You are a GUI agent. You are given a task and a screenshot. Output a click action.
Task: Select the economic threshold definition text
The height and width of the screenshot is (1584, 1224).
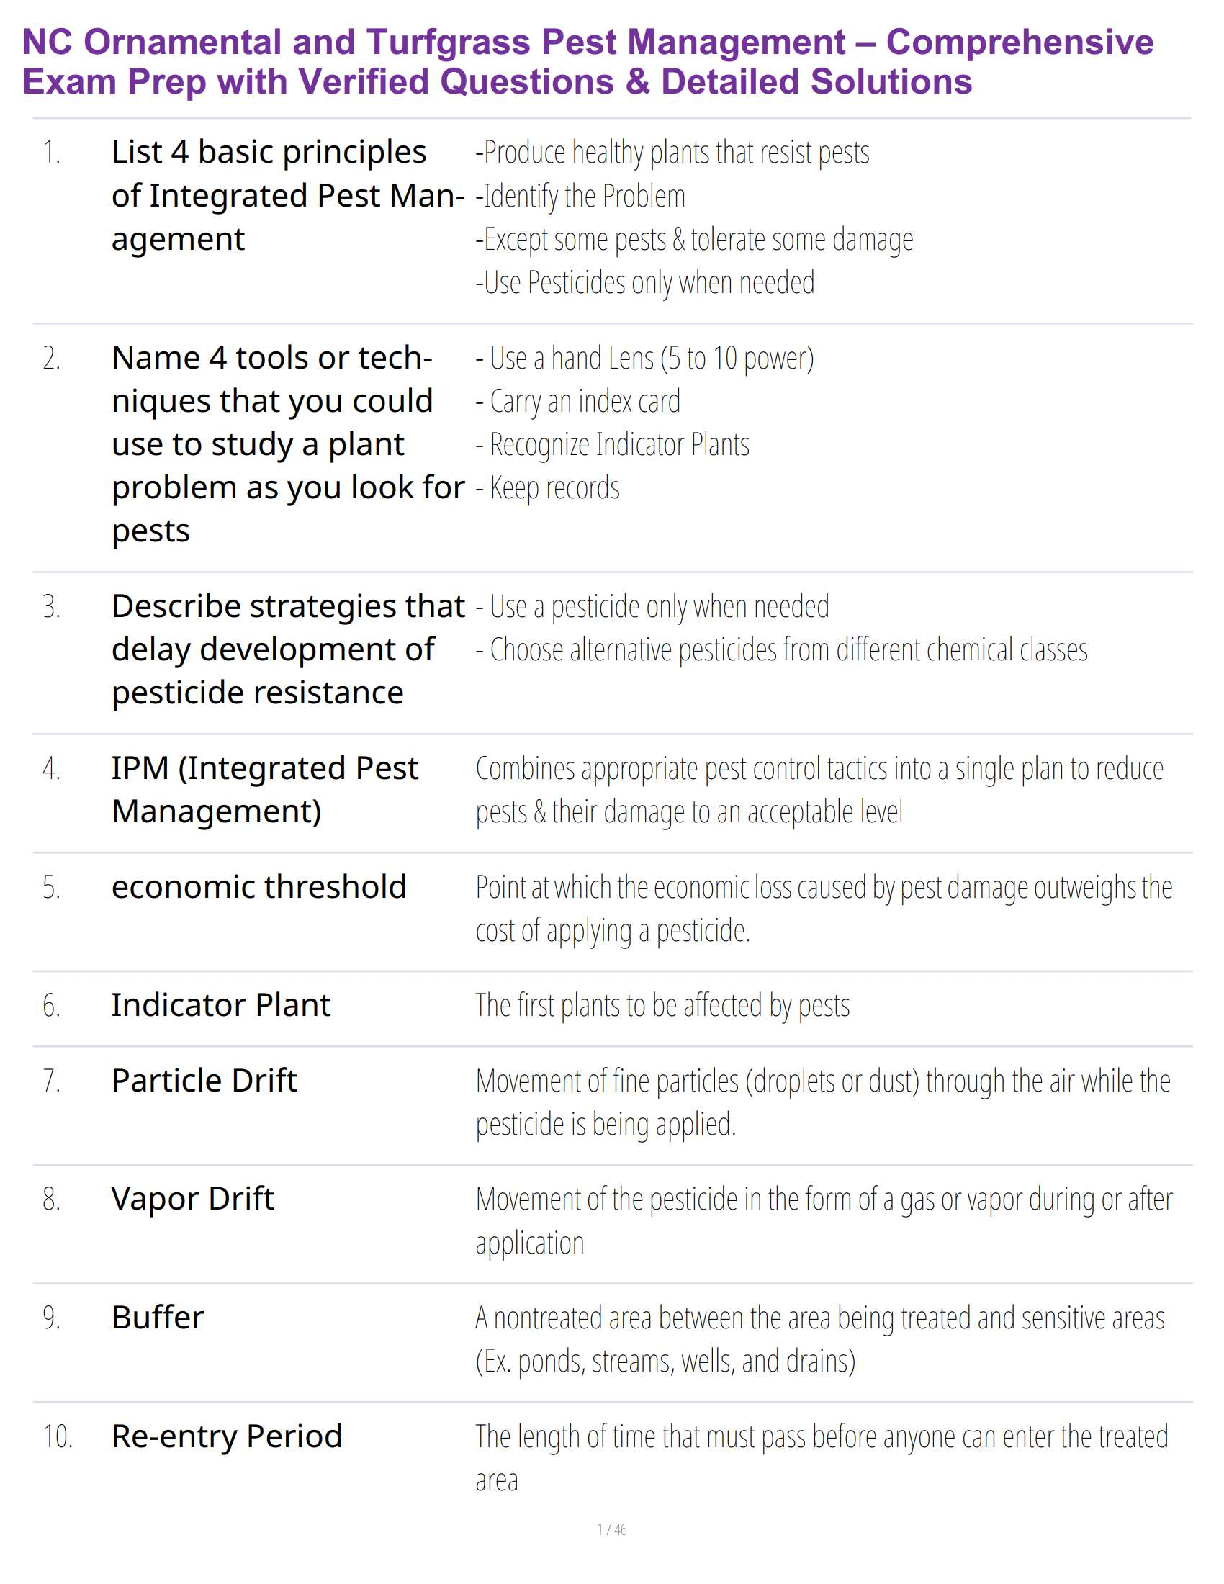point(823,908)
